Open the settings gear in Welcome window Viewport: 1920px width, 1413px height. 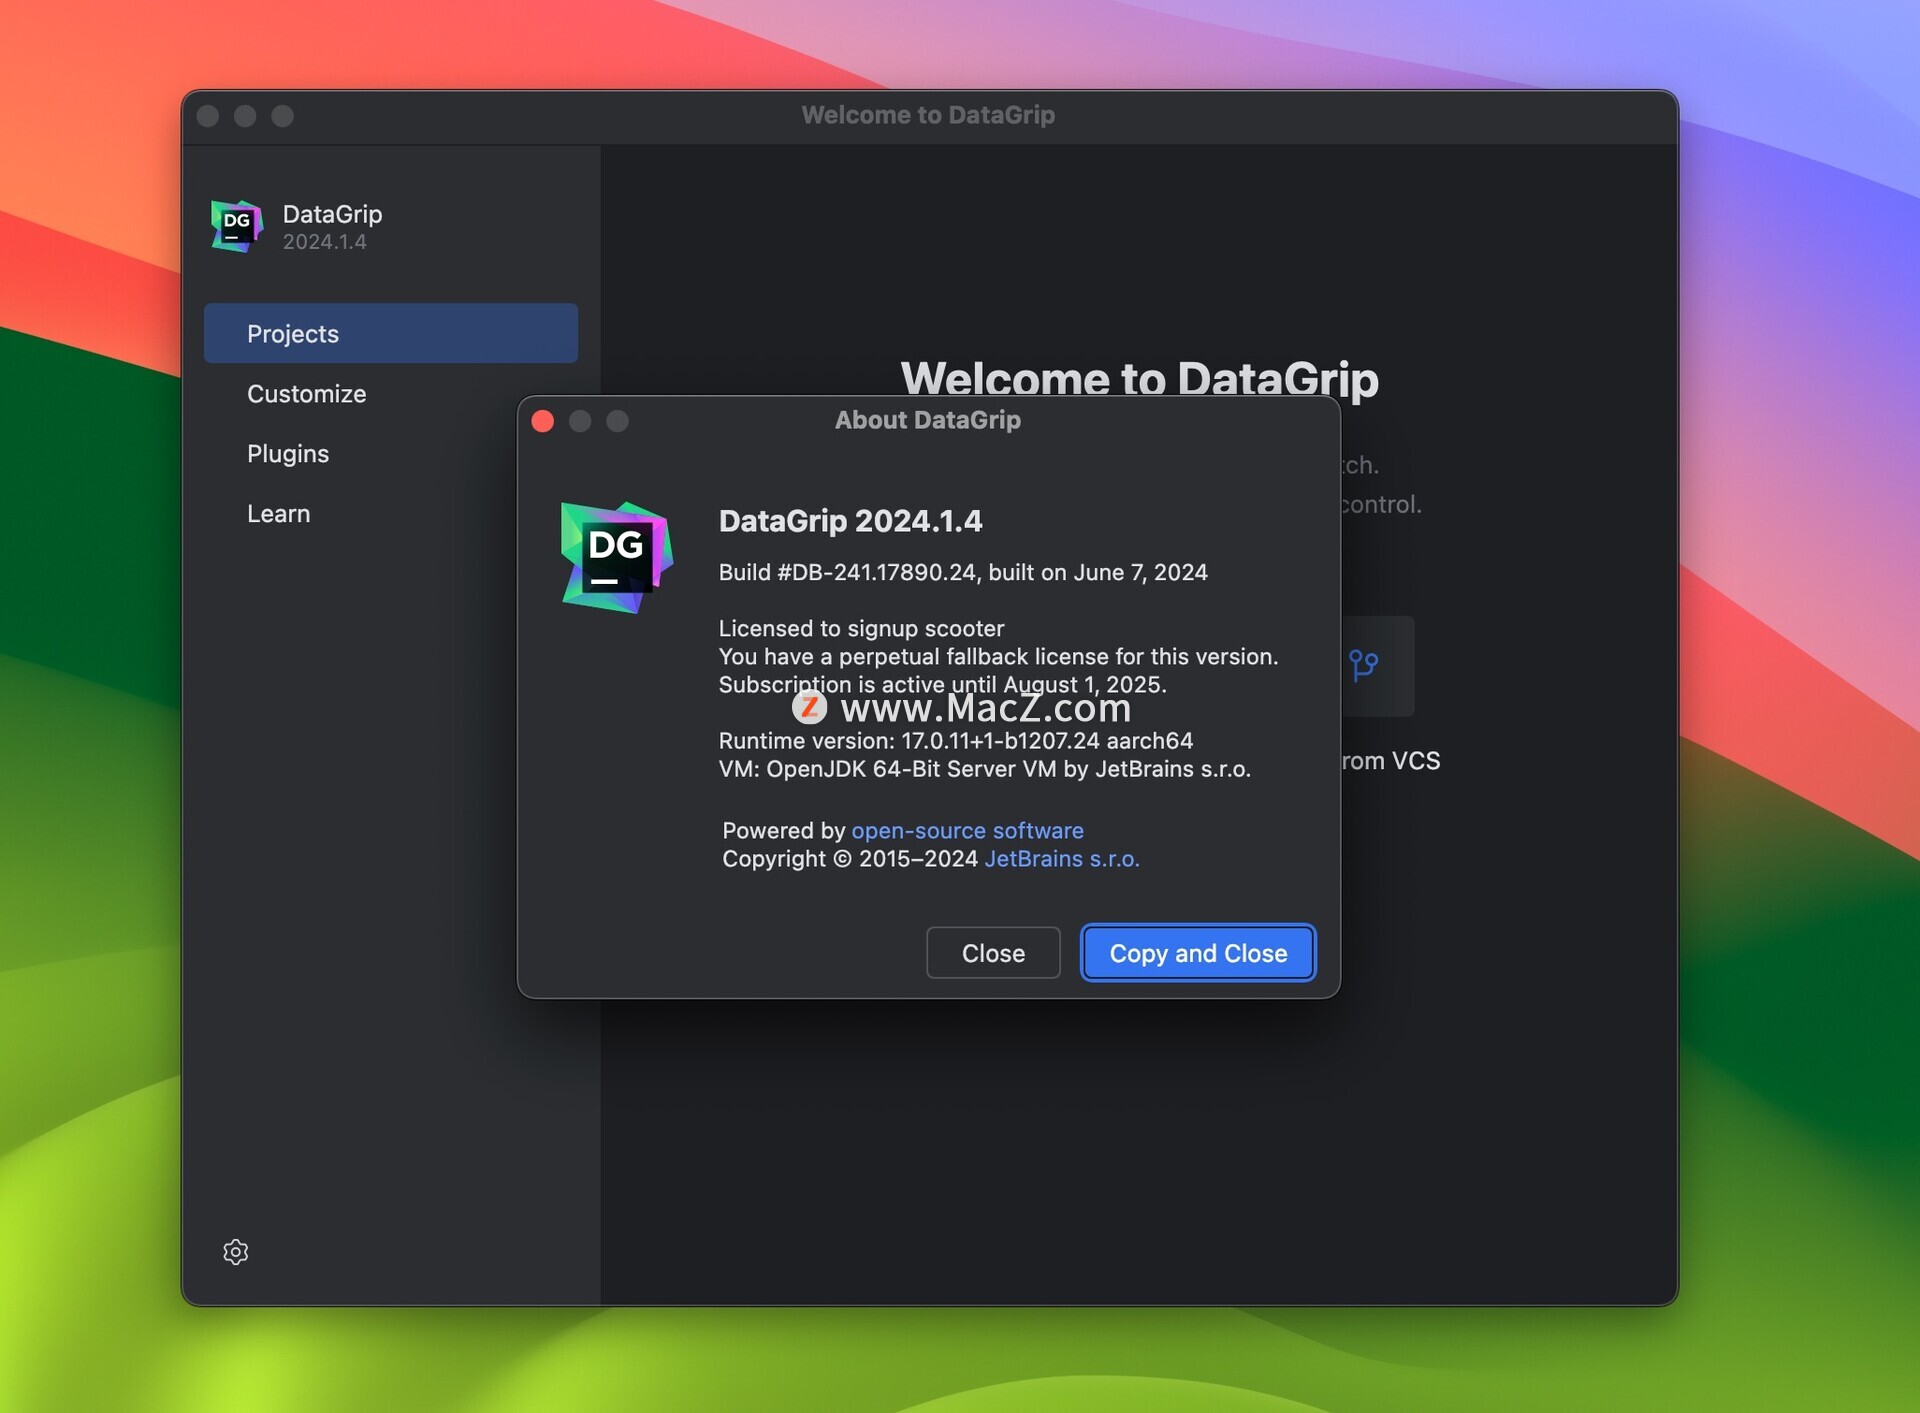[x=235, y=1251]
